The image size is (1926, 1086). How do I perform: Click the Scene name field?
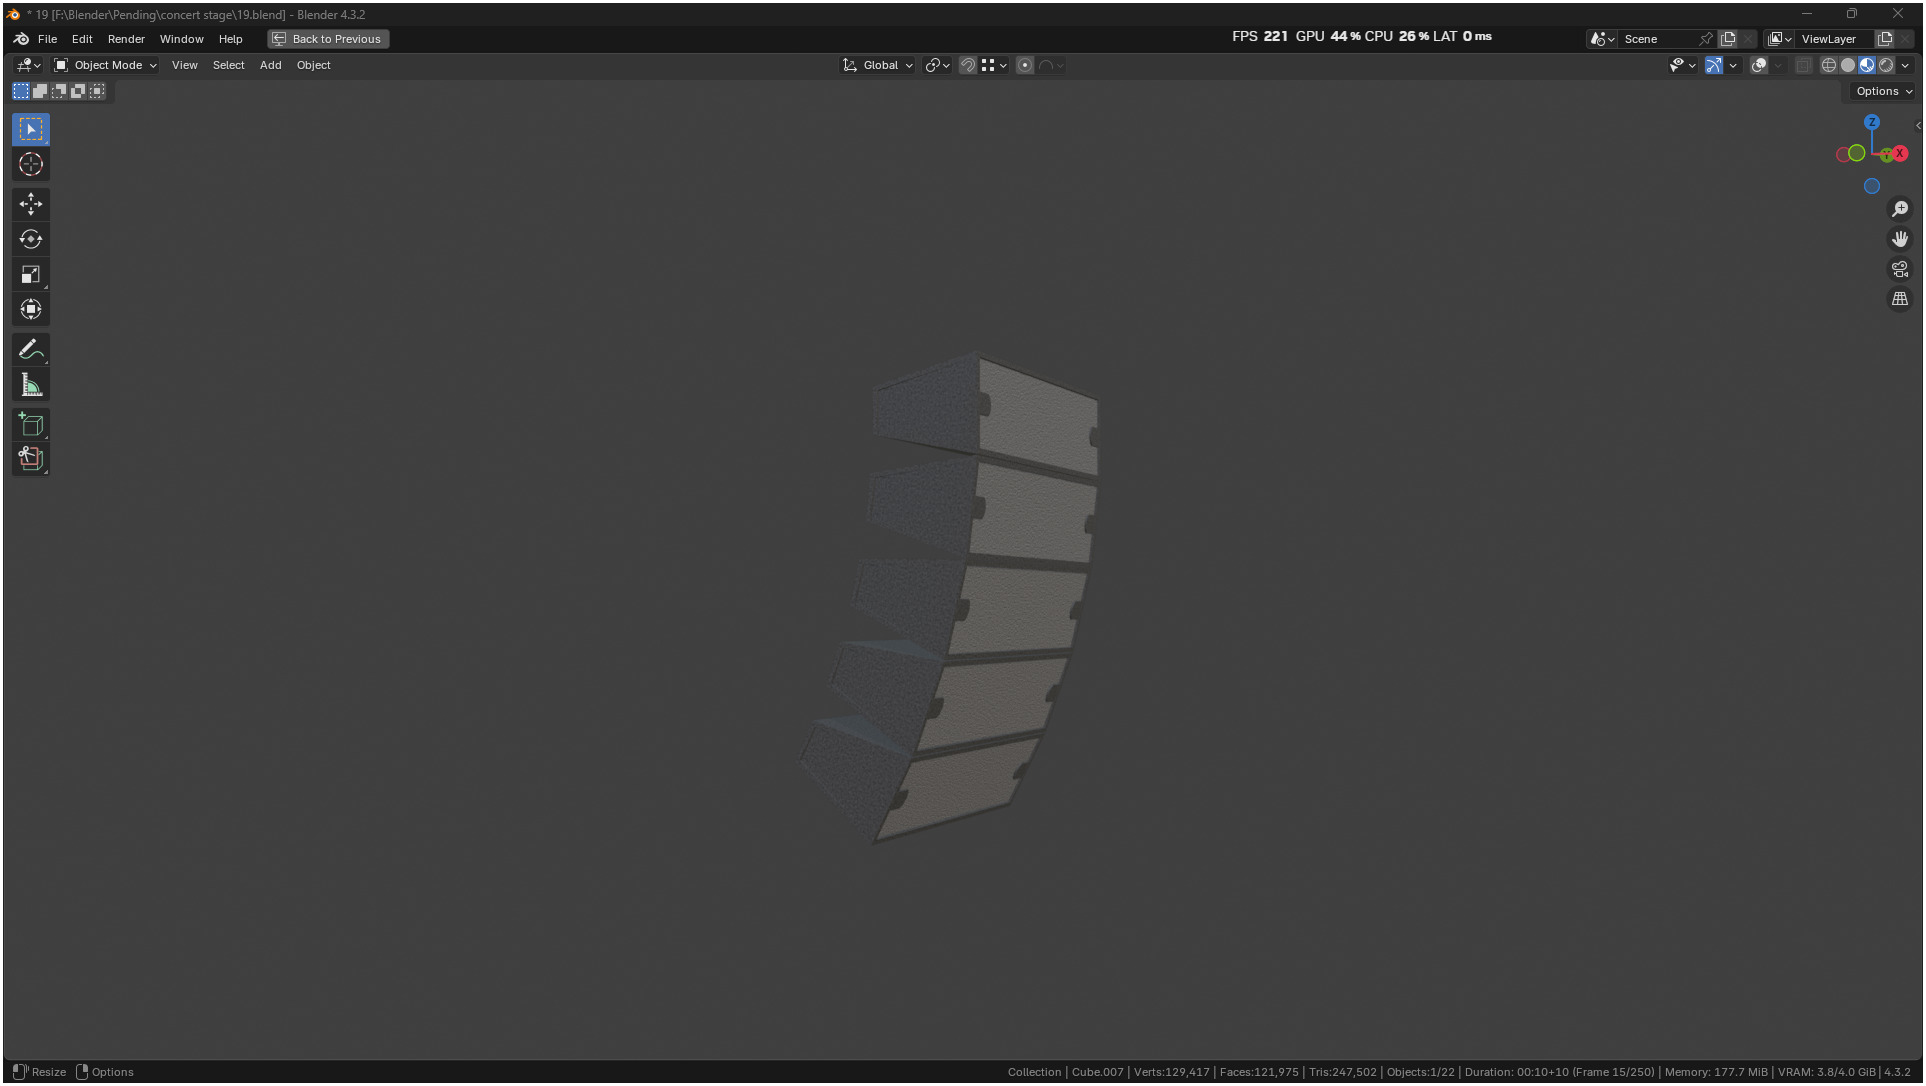coord(1655,39)
